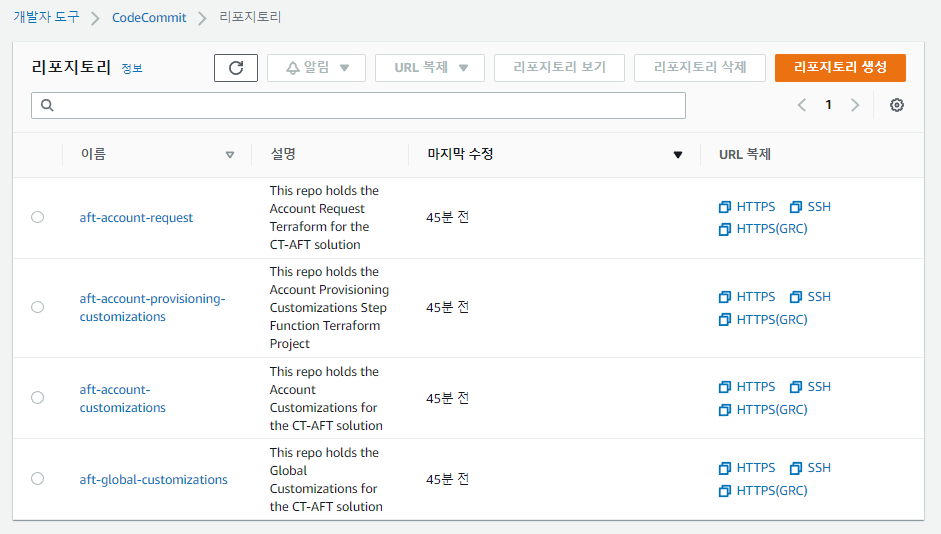
Task: Click the refresh repositories icon button
Action: (x=236, y=68)
